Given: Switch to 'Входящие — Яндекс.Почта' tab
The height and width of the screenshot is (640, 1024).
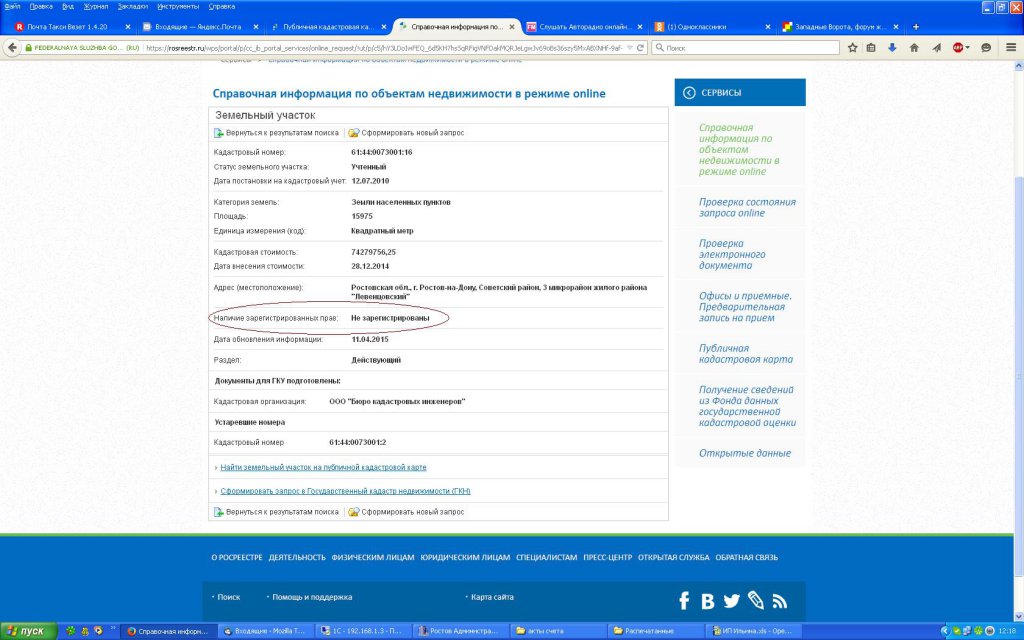Looking at the screenshot, I should pos(198,27).
